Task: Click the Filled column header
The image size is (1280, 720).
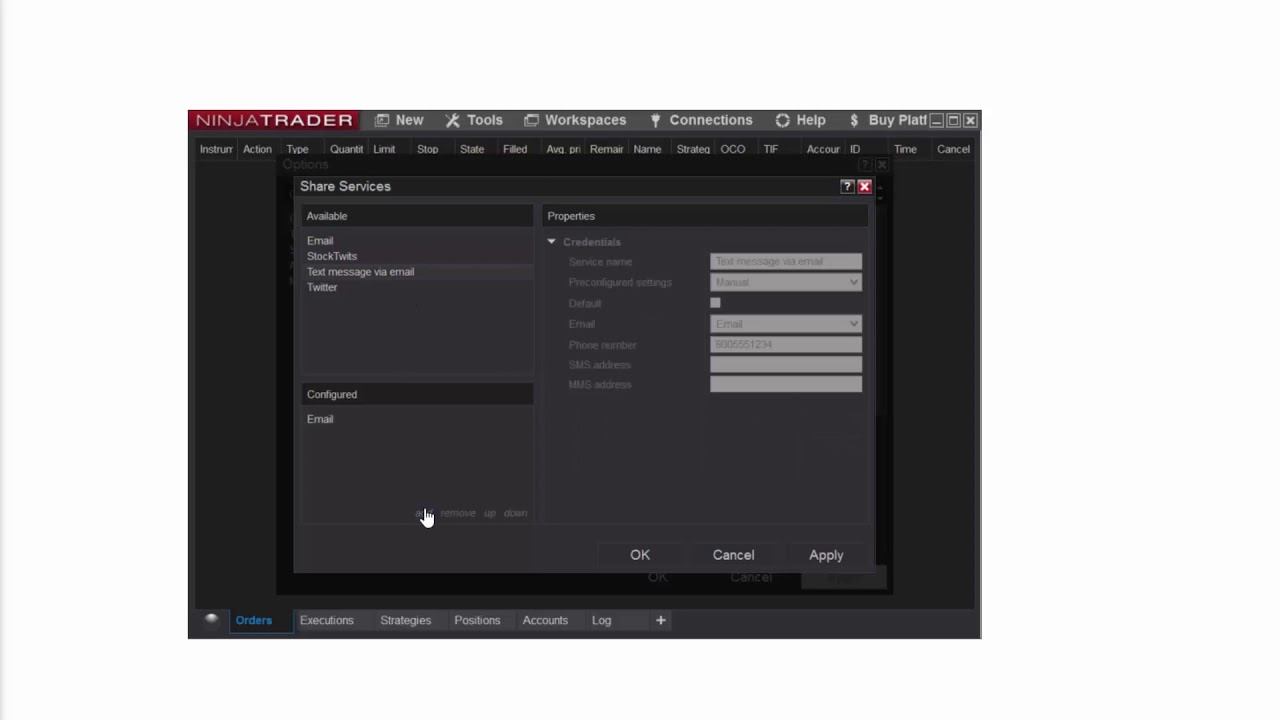Action: coord(515,149)
